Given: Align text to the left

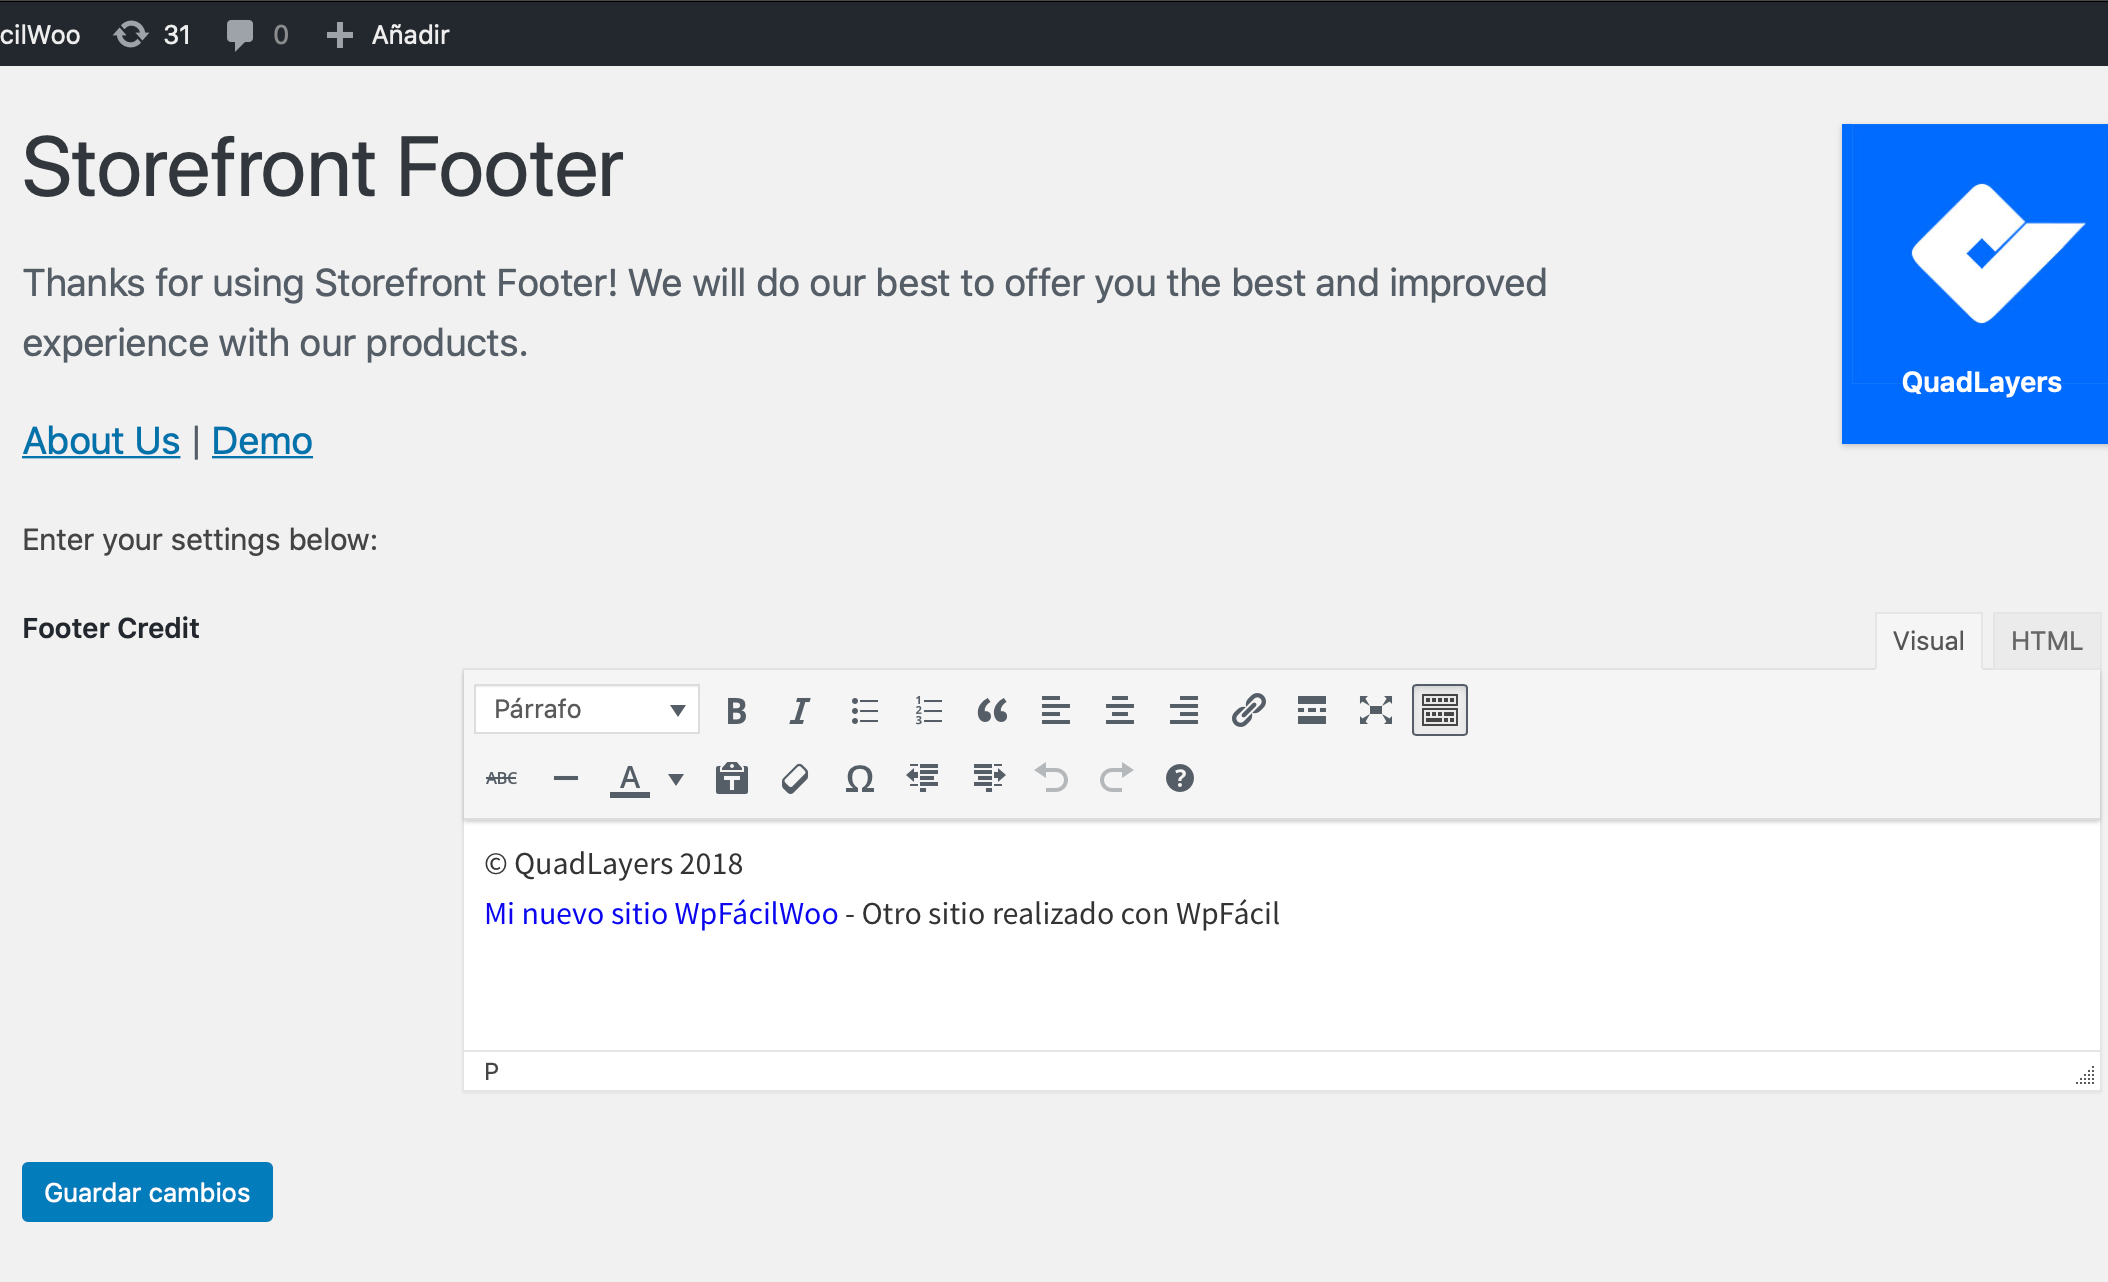Looking at the screenshot, I should (x=1056, y=710).
